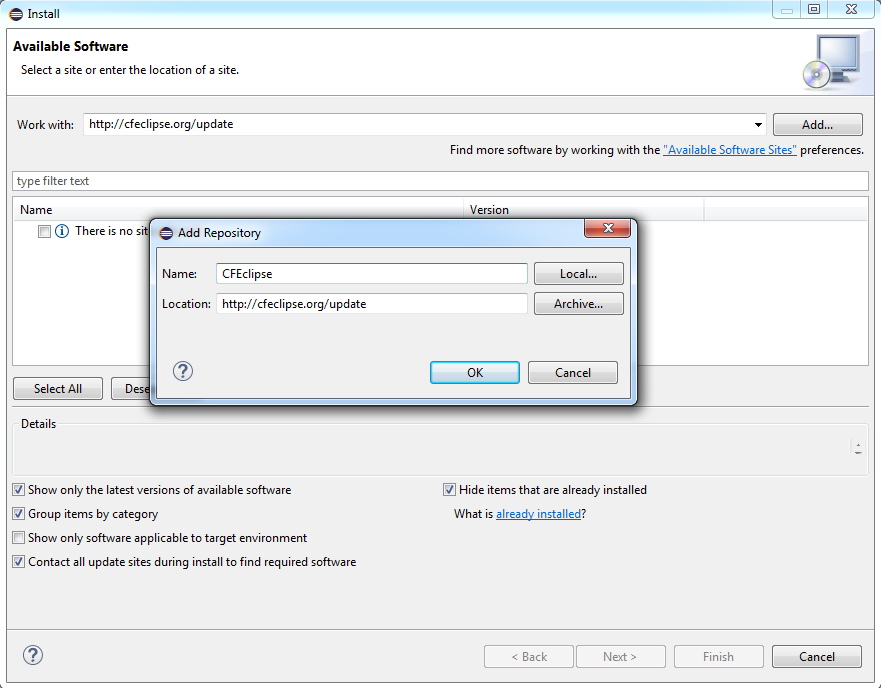Close the Add Repository dialog with red X
The height and width of the screenshot is (688, 881).
click(607, 230)
